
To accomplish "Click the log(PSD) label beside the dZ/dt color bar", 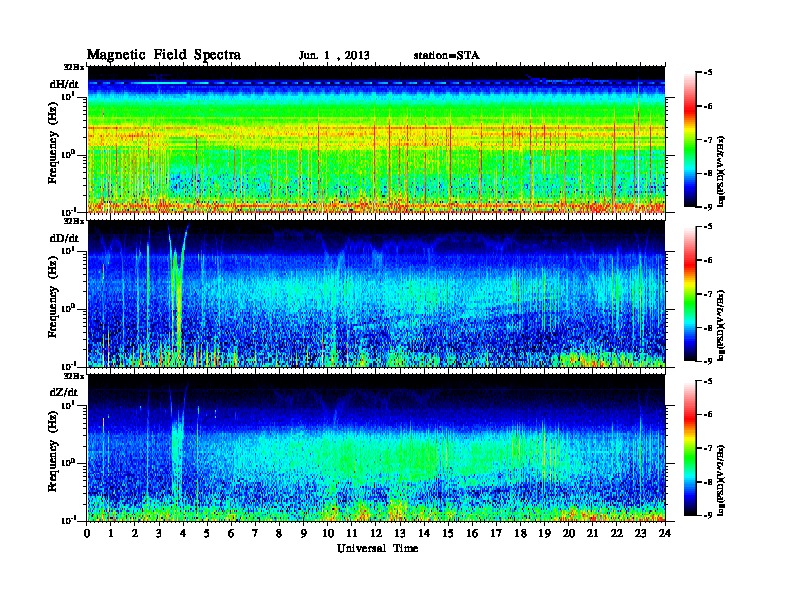I will click(722, 479).
